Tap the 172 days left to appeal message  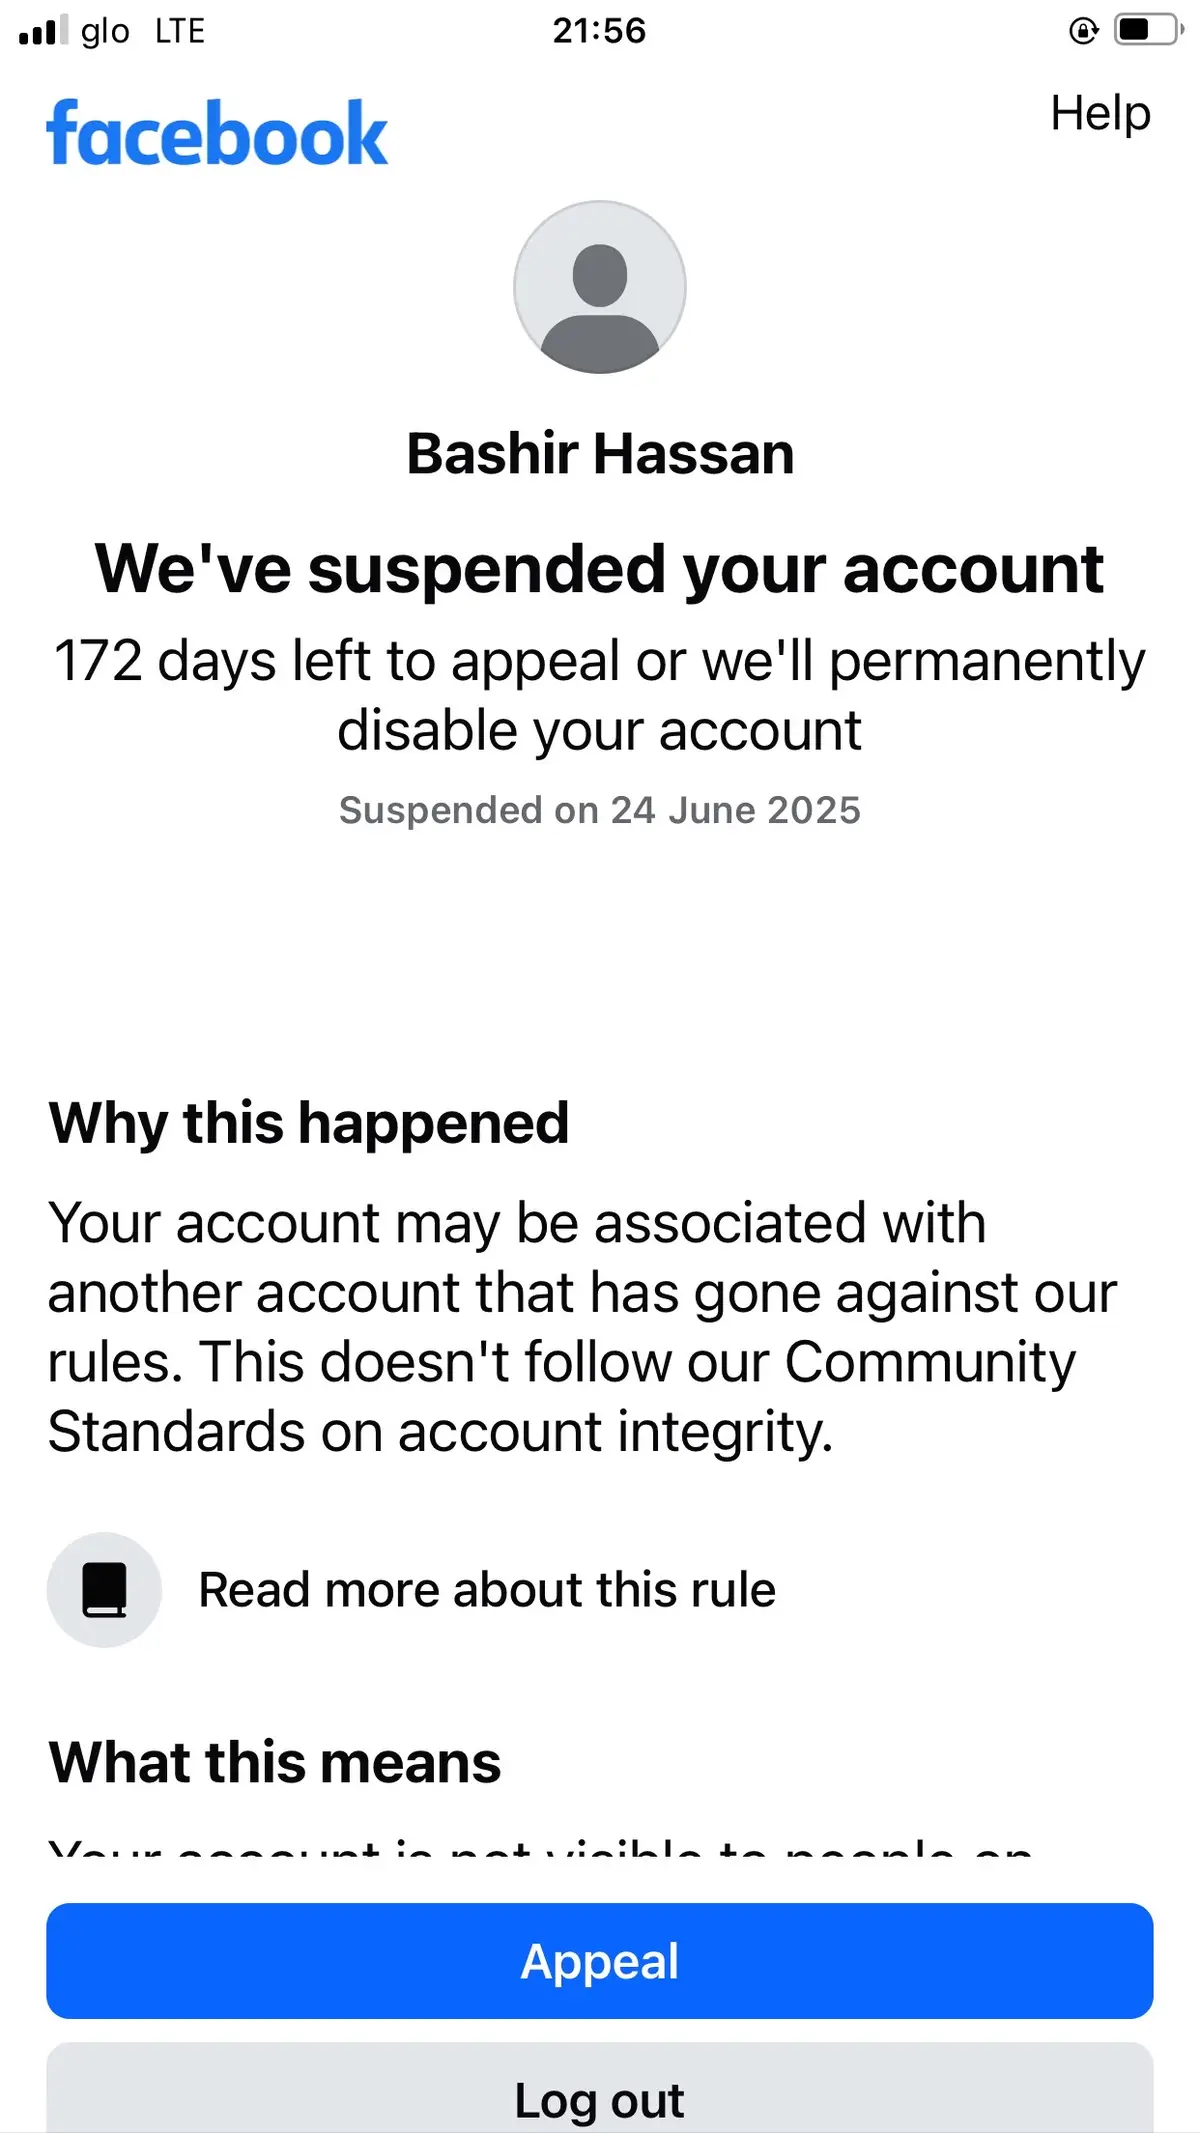[600, 695]
